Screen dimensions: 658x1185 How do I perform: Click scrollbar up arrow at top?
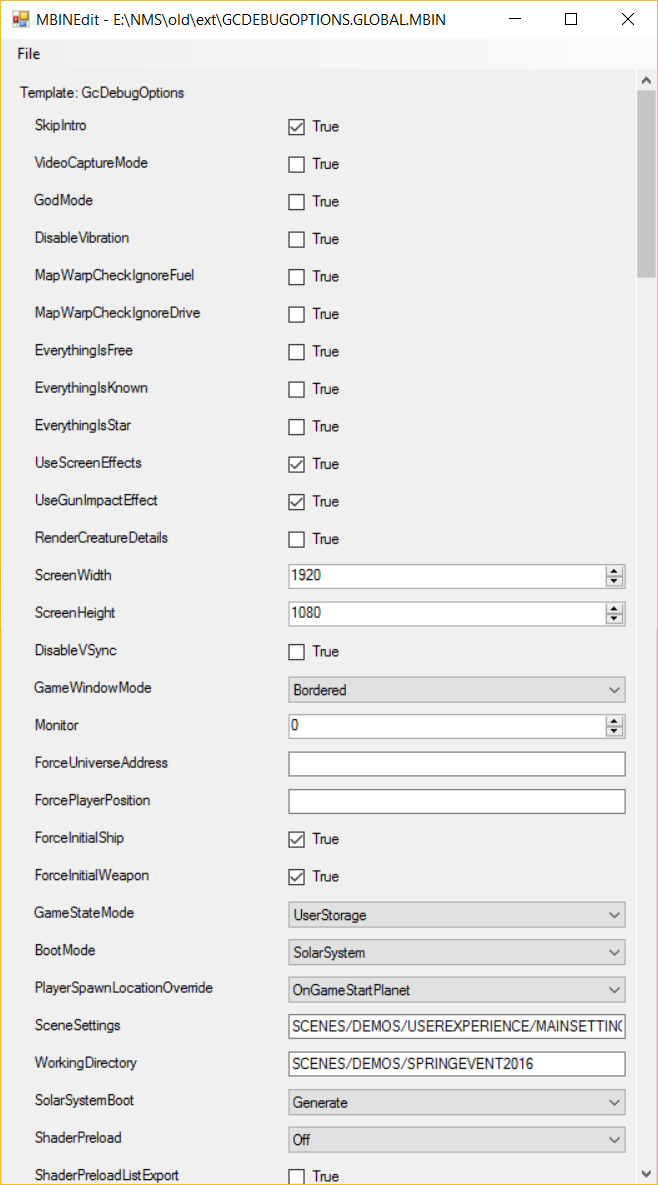(646, 79)
